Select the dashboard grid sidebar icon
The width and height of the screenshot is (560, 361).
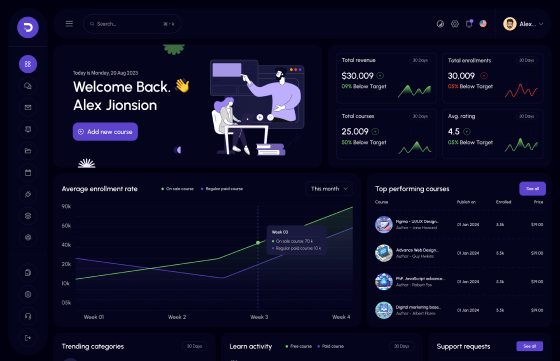click(x=28, y=64)
